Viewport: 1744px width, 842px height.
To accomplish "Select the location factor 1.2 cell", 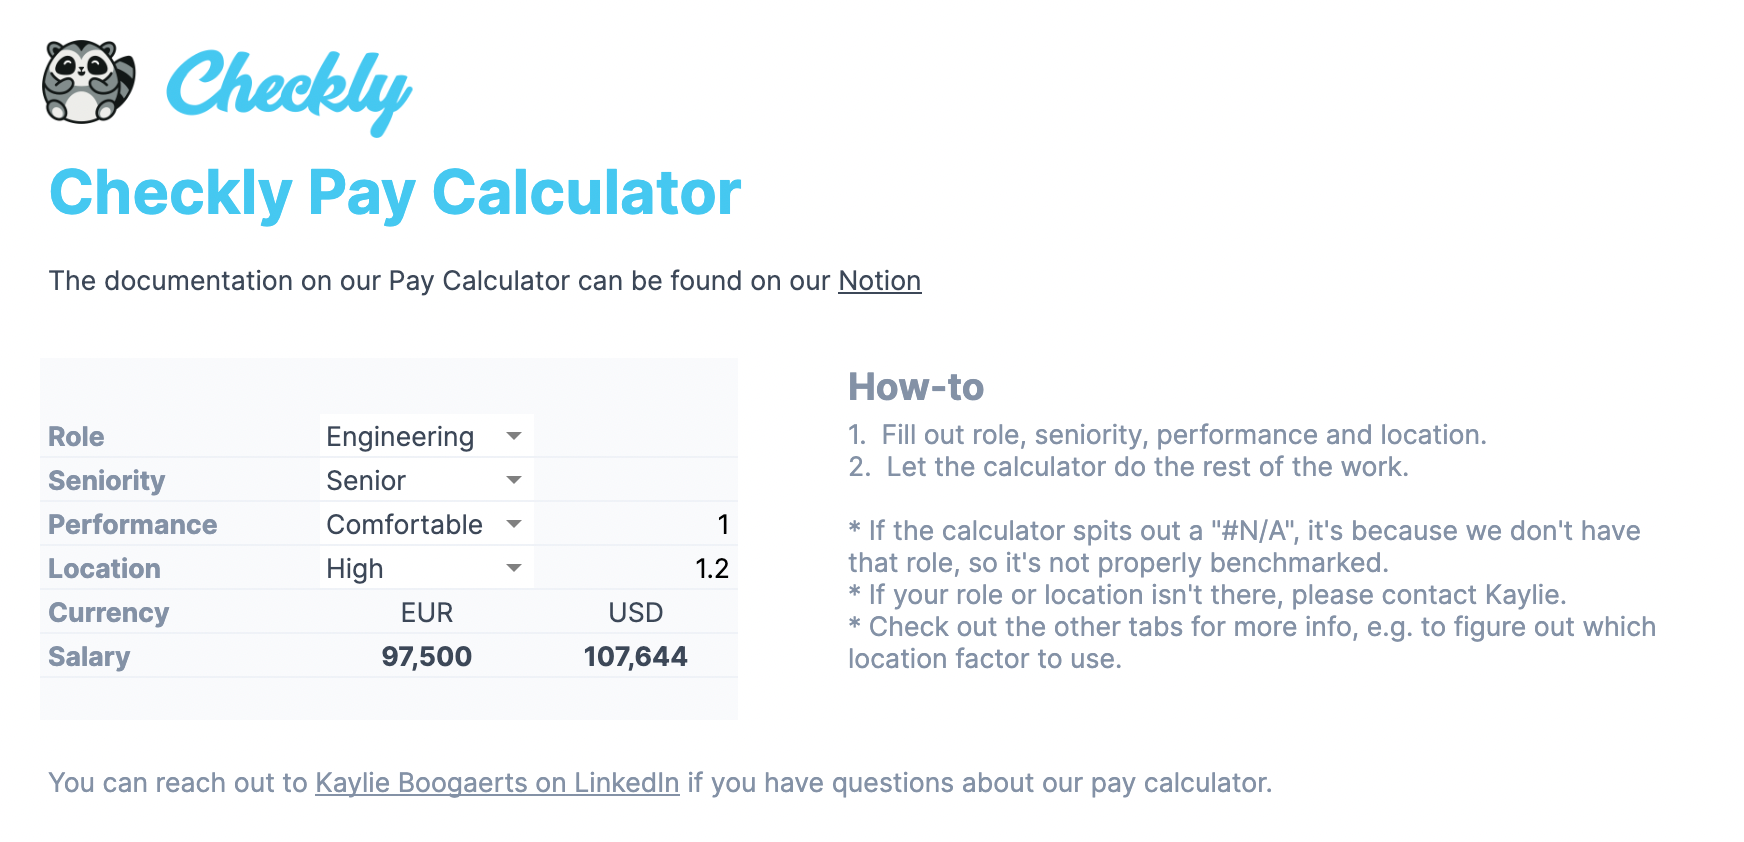I will point(711,569).
